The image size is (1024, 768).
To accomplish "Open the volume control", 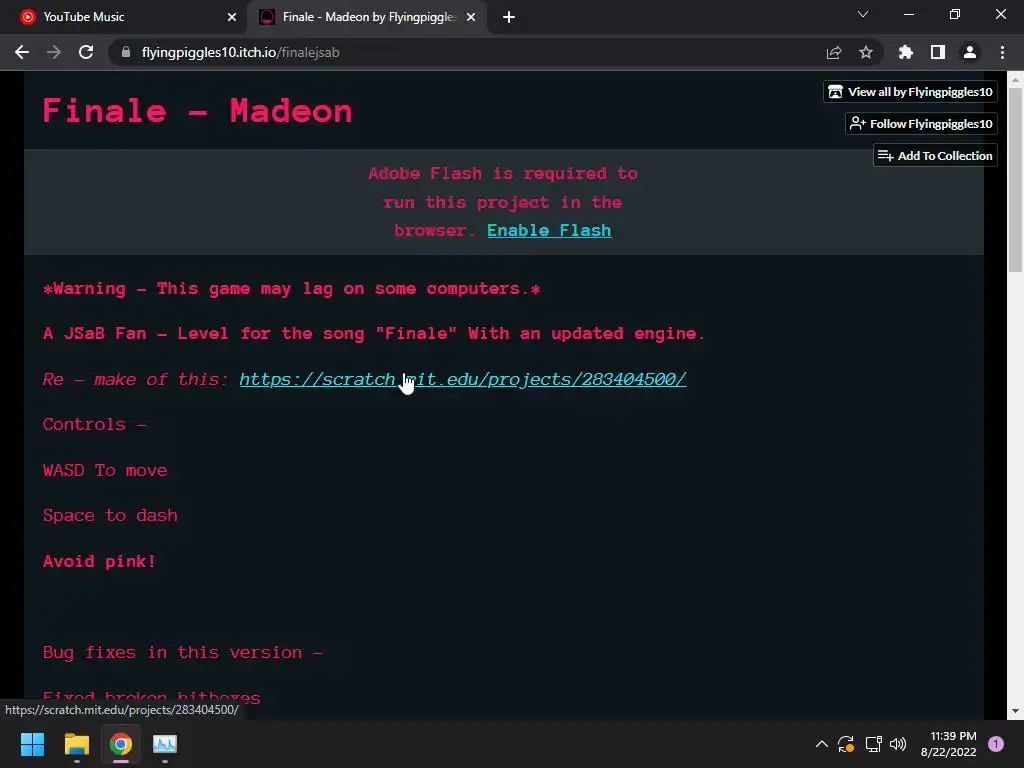I will [x=898, y=744].
